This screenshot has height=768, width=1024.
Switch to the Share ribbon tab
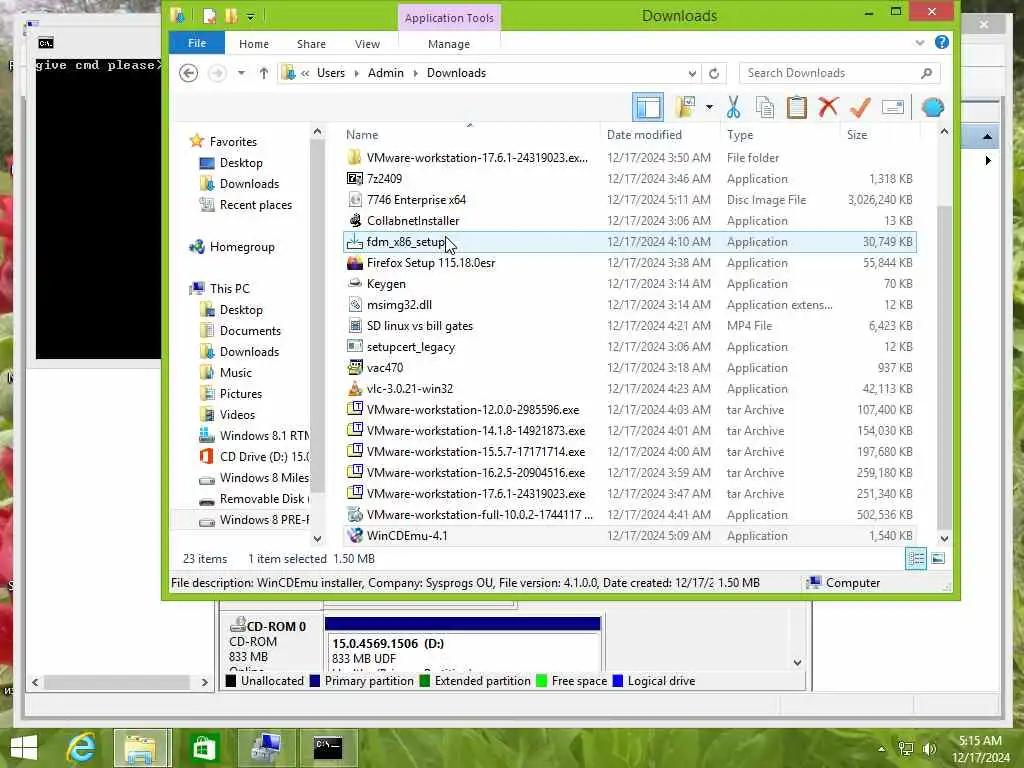click(x=311, y=44)
